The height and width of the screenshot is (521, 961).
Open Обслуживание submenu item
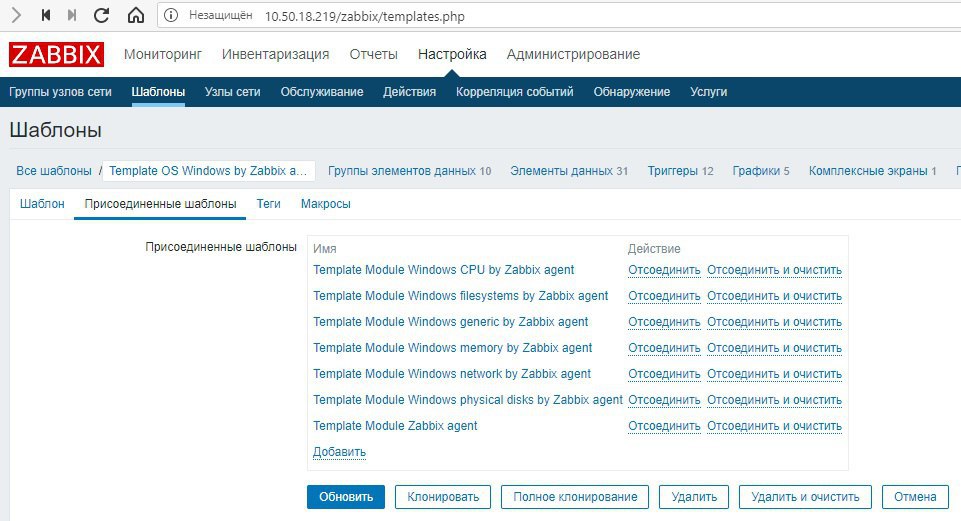322,92
